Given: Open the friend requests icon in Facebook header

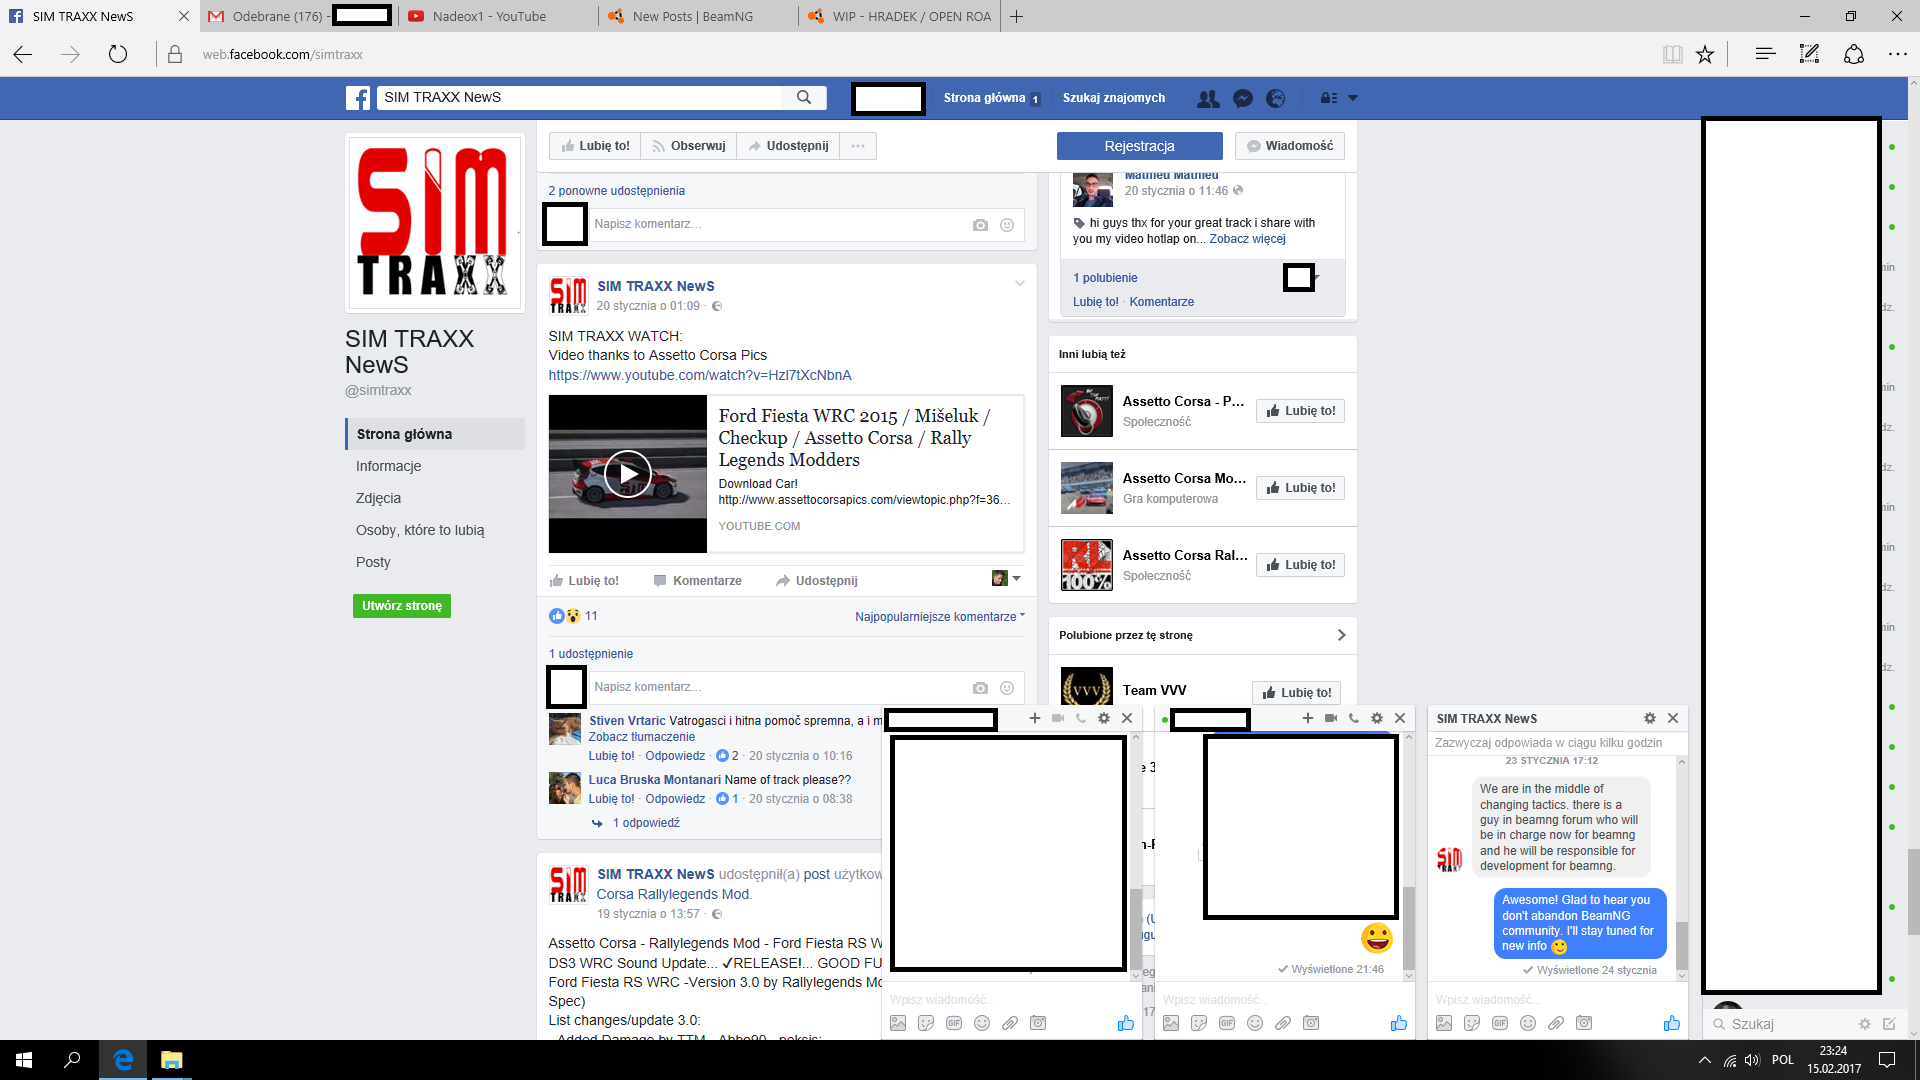Looking at the screenshot, I should pyautogui.click(x=1208, y=98).
